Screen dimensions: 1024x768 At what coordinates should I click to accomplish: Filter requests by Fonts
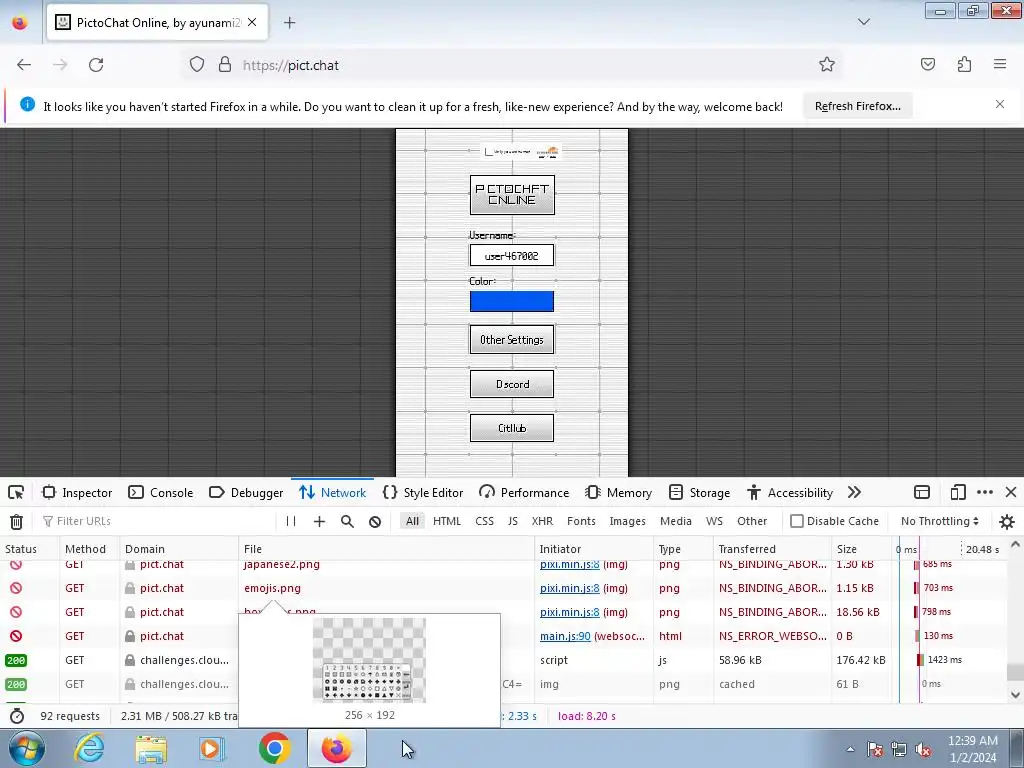pyautogui.click(x=581, y=521)
